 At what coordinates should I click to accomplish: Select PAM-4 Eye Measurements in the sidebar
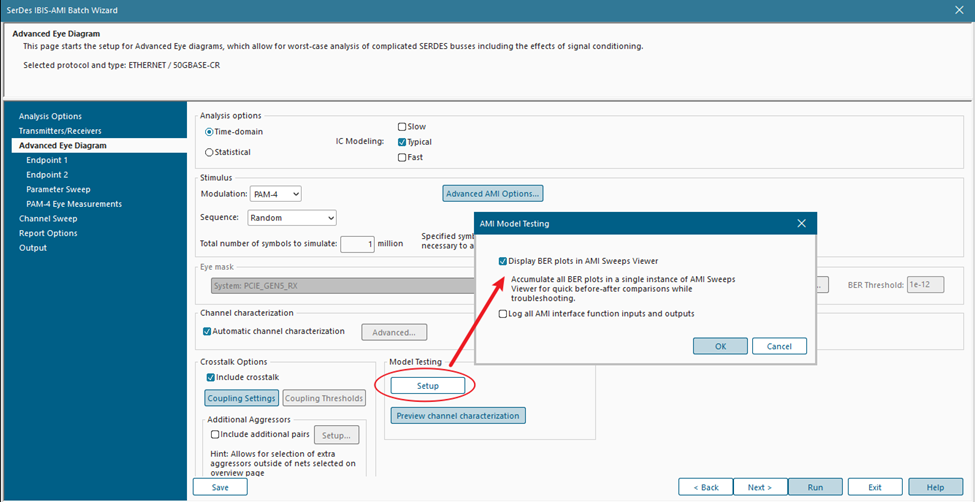pos(74,204)
